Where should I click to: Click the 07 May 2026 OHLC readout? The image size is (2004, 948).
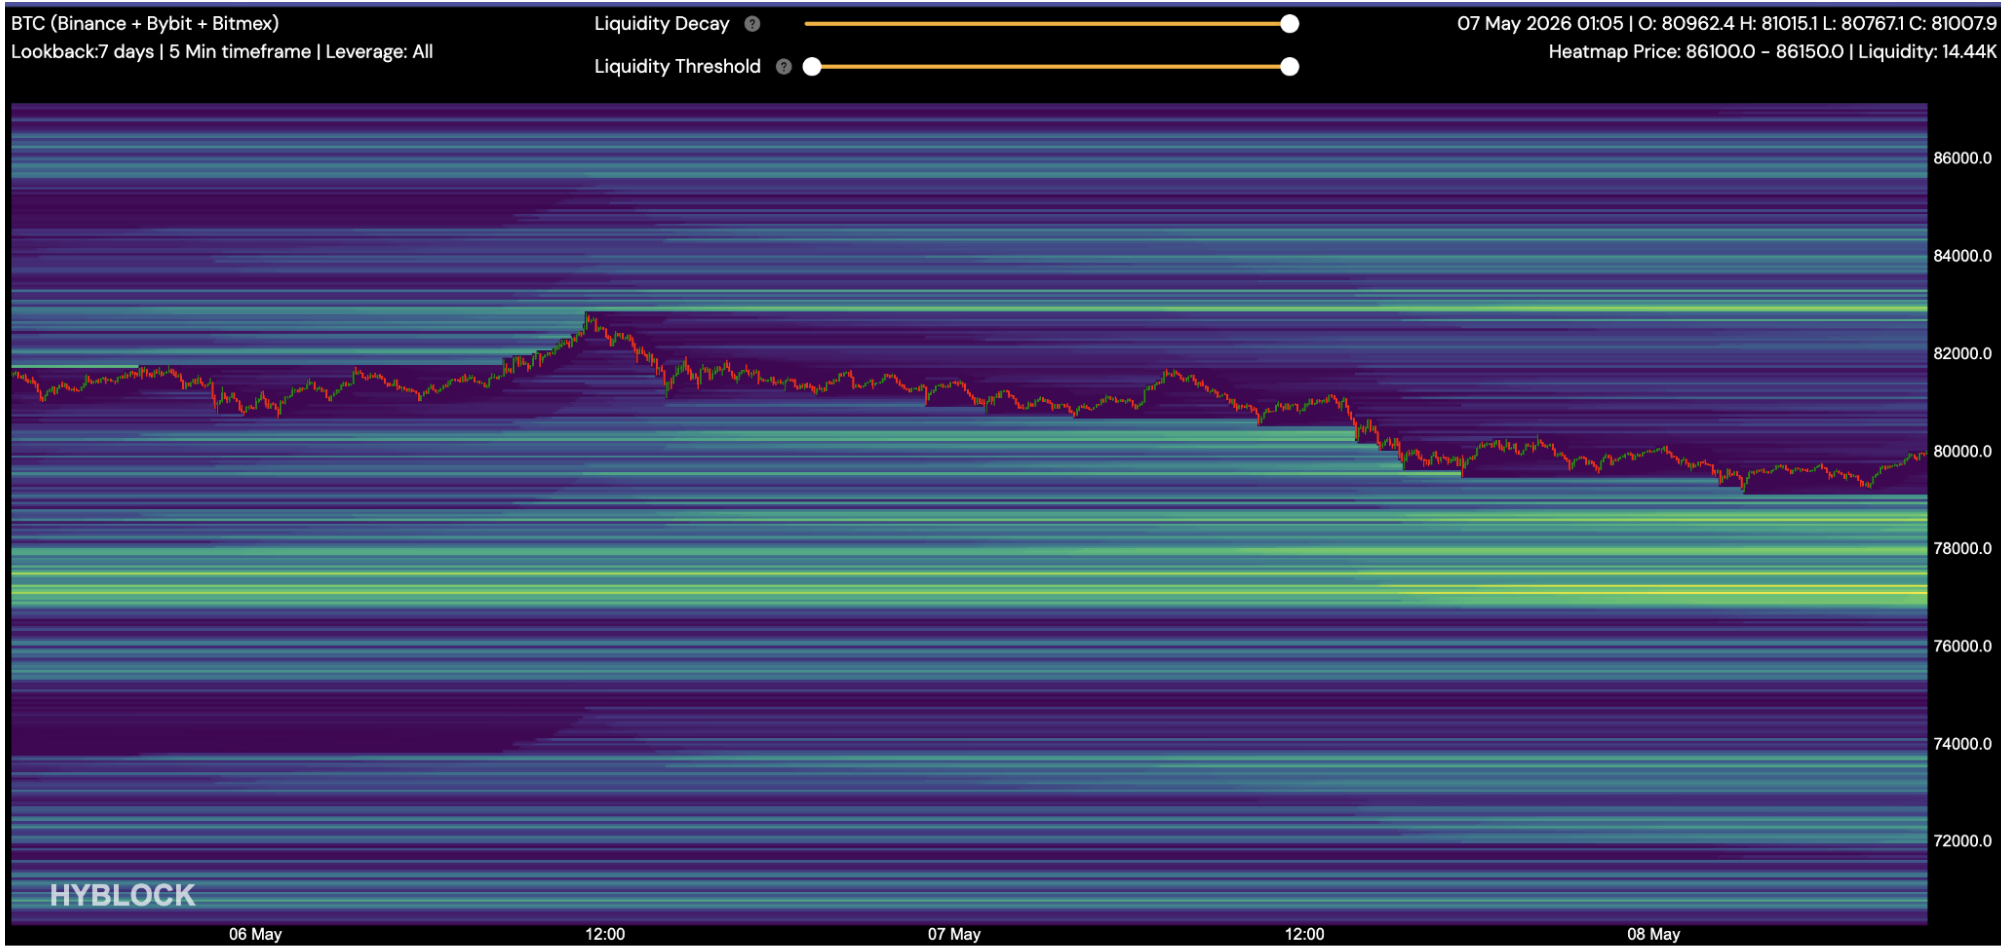coord(1727,23)
